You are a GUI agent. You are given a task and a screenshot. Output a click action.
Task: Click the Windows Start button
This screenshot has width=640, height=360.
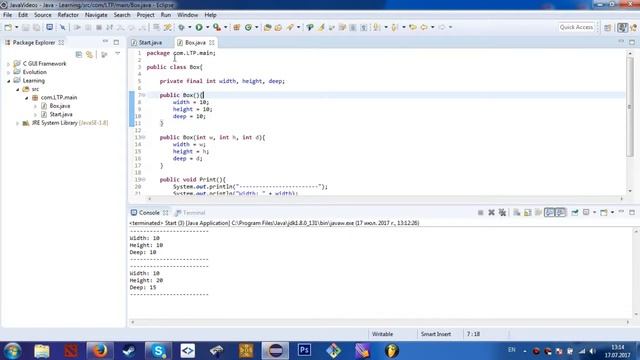(13, 351)
